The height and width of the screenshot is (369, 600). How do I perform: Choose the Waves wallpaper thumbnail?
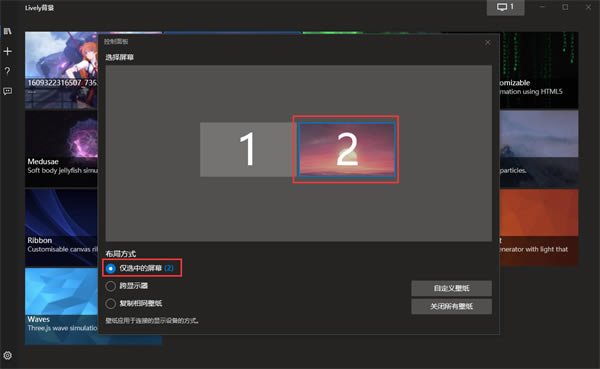[x=61, y=306]
